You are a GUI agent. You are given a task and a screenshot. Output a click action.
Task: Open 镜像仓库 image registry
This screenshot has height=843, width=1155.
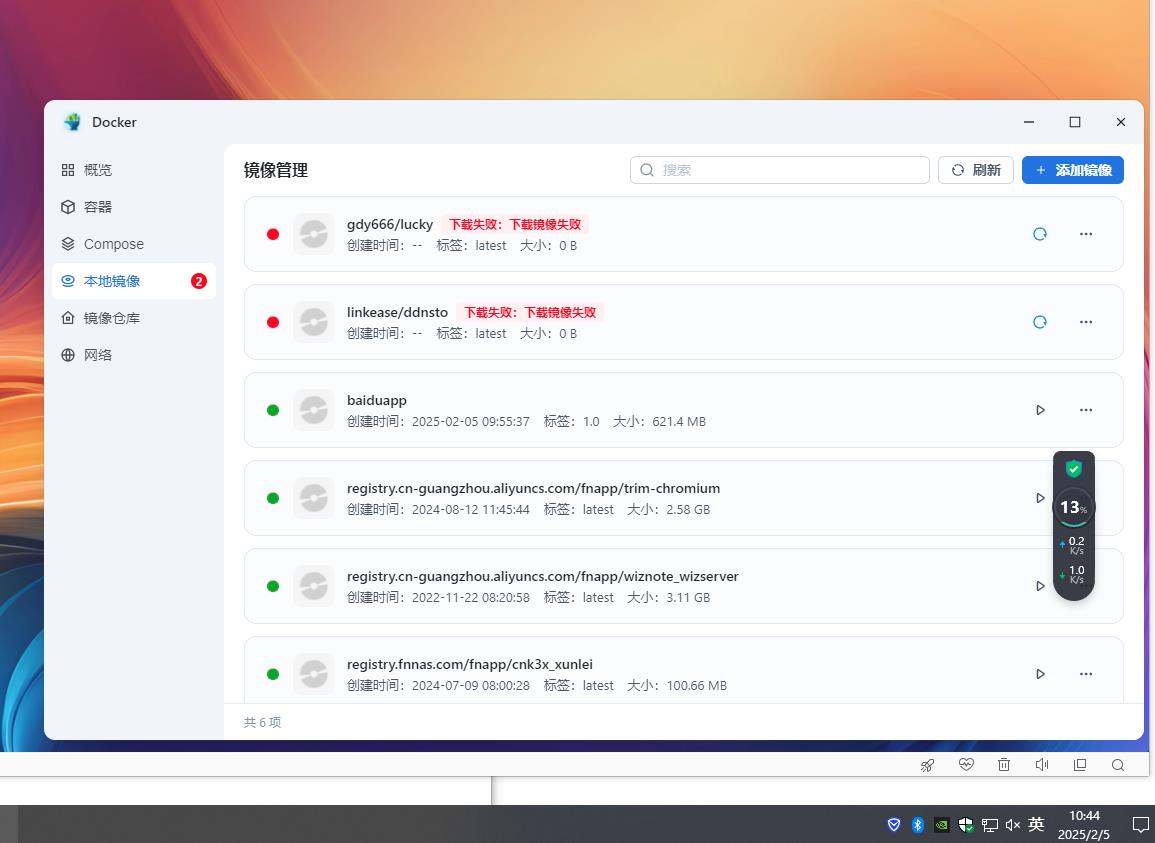coord(133,318)
